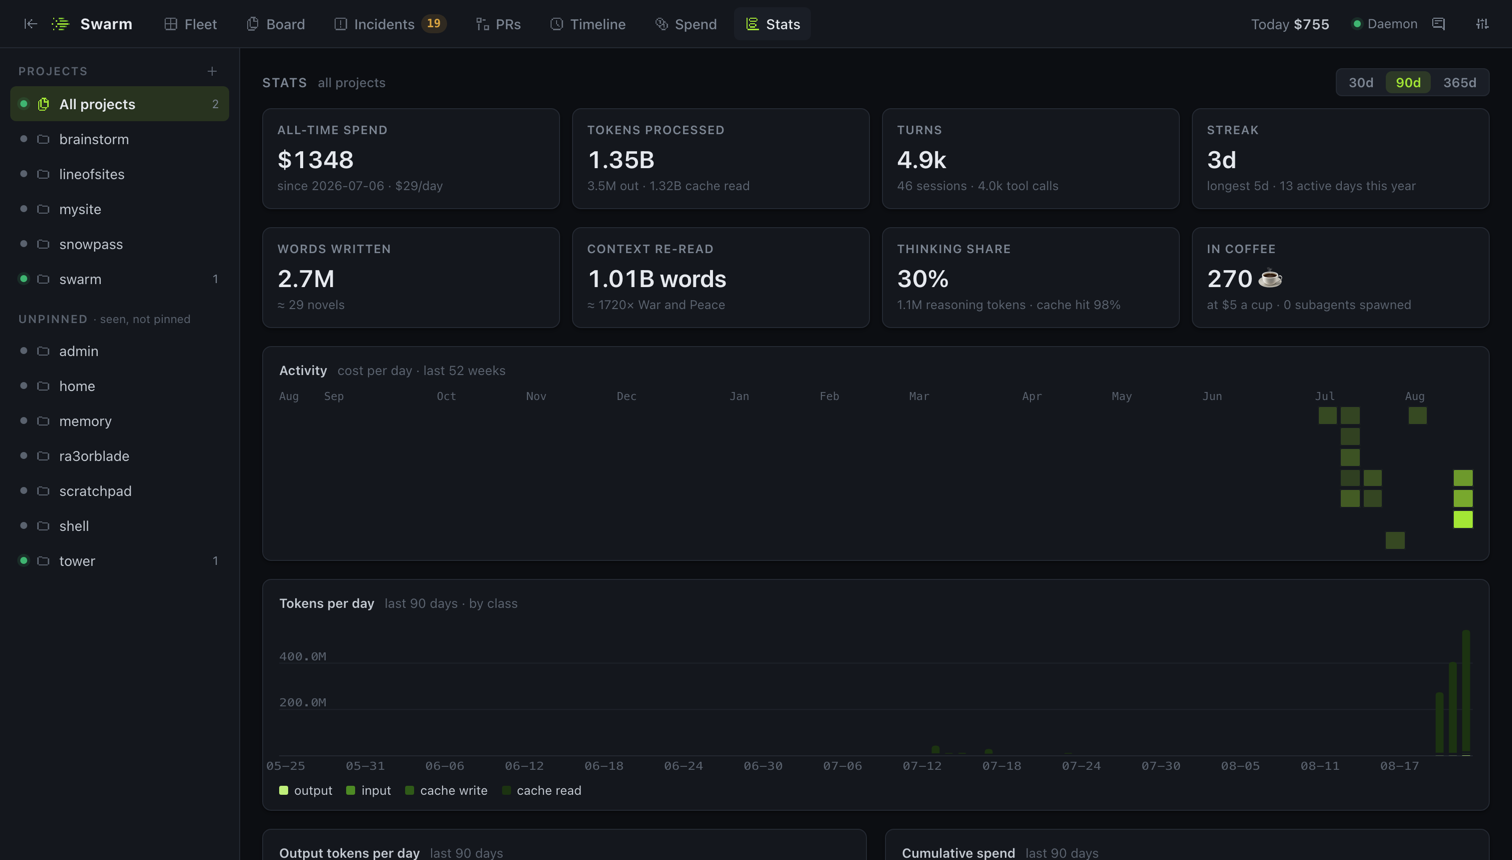Switch to the Board tab

(x=276, y=24)
